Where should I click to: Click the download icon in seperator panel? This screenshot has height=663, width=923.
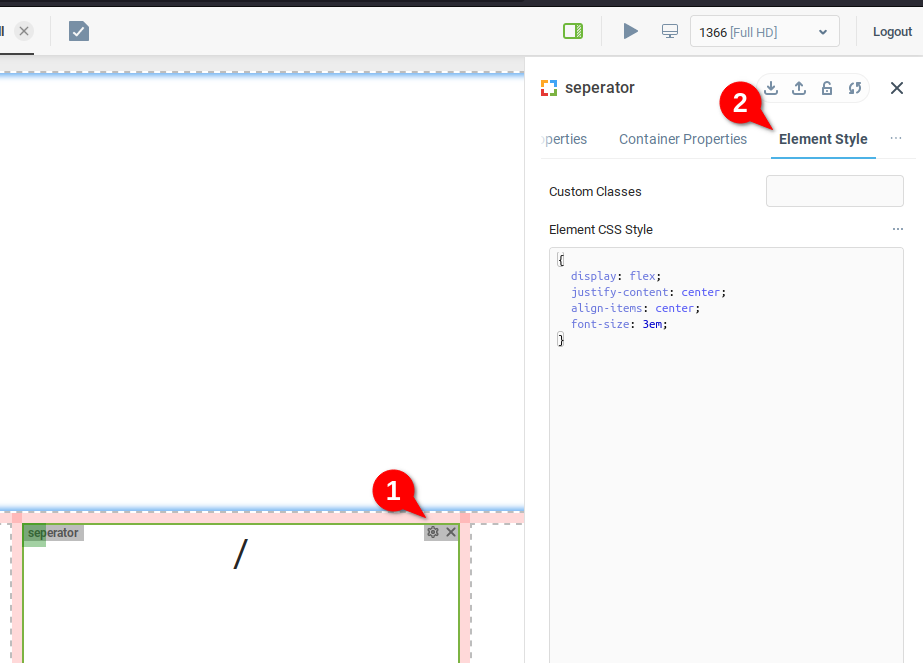point(771,88)
